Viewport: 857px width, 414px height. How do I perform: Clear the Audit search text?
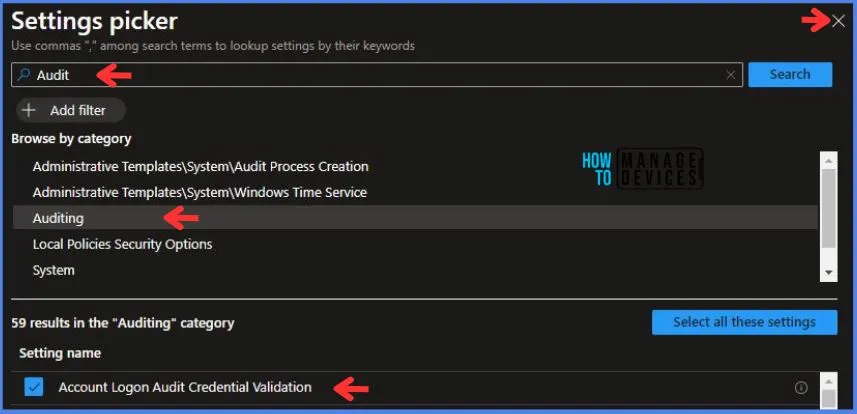pos(731,75)
